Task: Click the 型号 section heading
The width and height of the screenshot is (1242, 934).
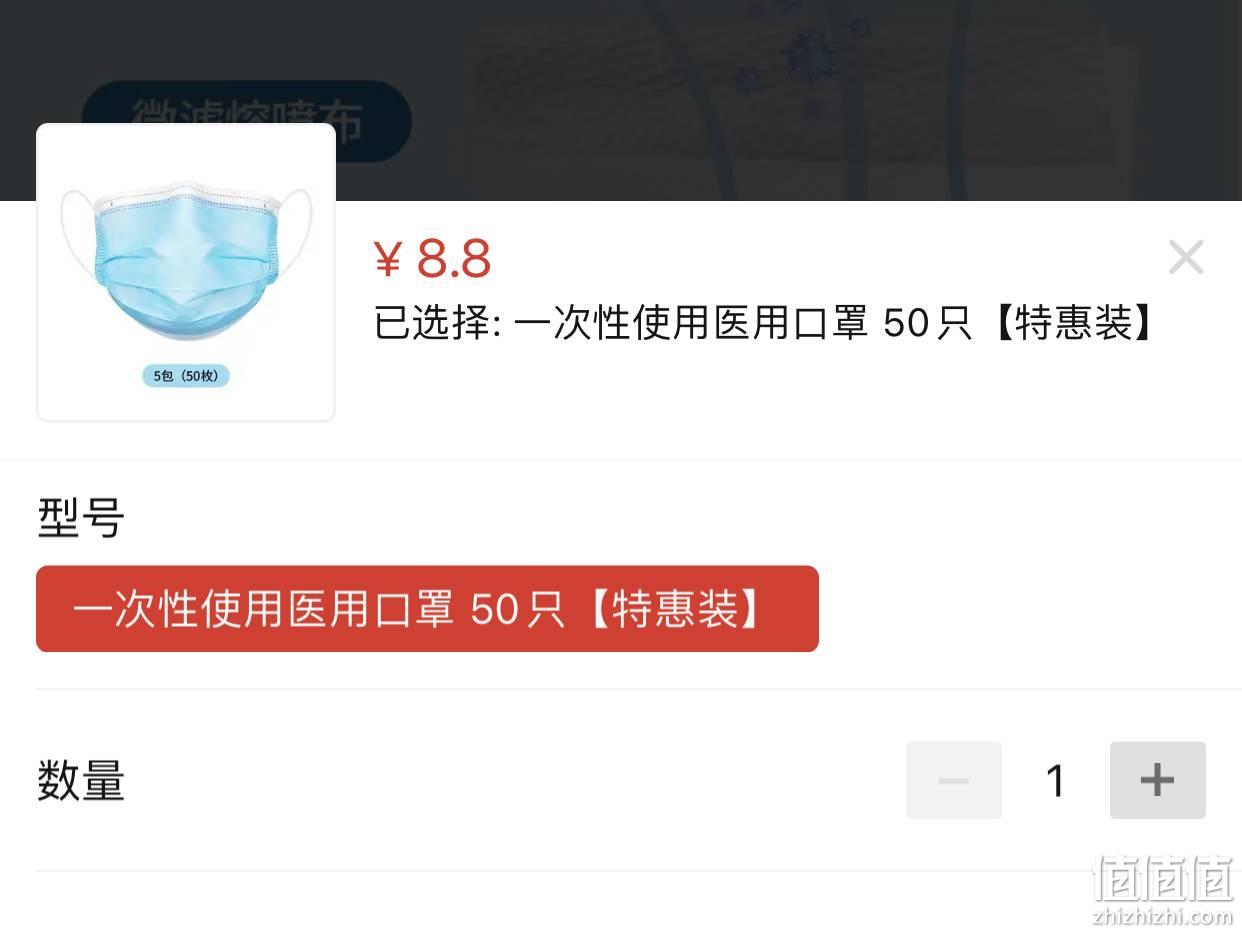Action: 81,518
